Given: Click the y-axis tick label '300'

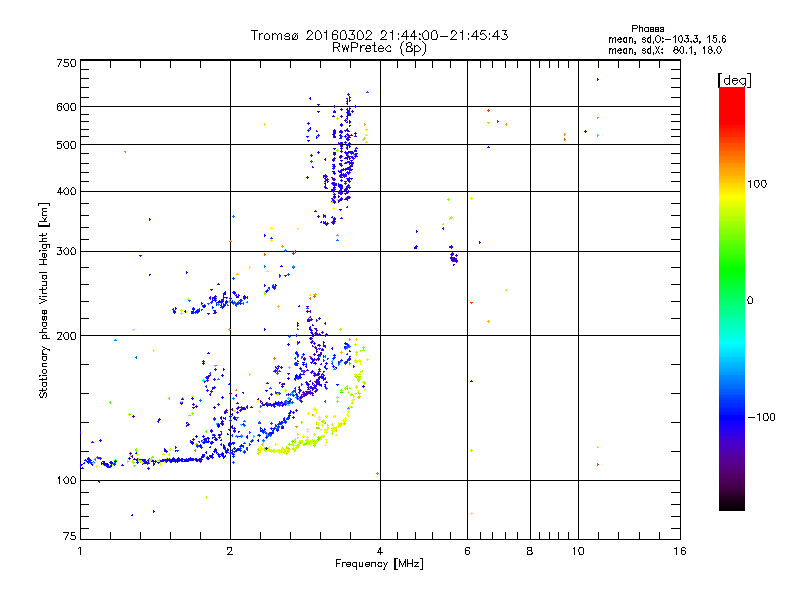Looking at the screenshot, I should click(66, 251).
